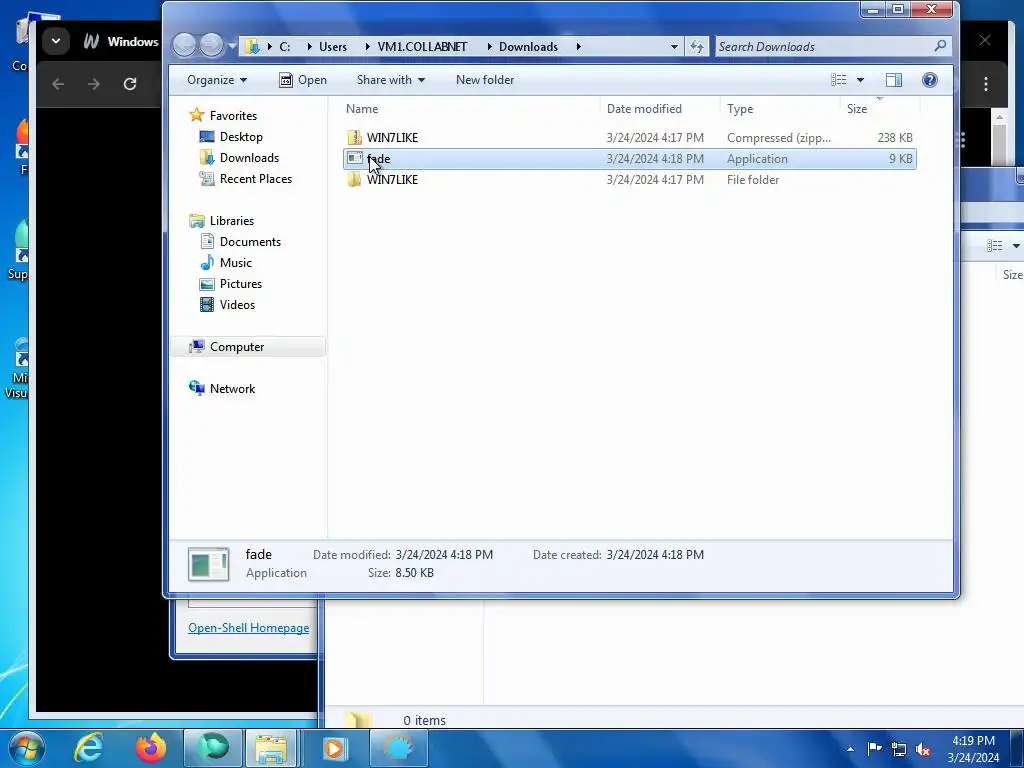This screenshot has height=768, width=1024.
Task: Click fade thumbnail in details pane
Action: click(208, 564)
